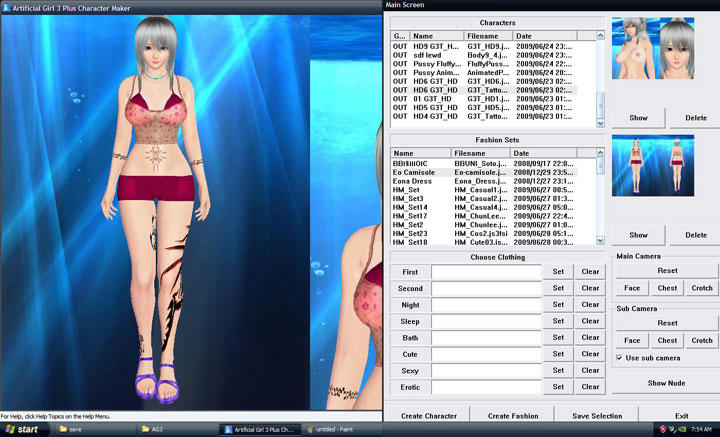This screenshot has width=720, height=437.
Task: Click the First clothing input field
Action: 486,272
